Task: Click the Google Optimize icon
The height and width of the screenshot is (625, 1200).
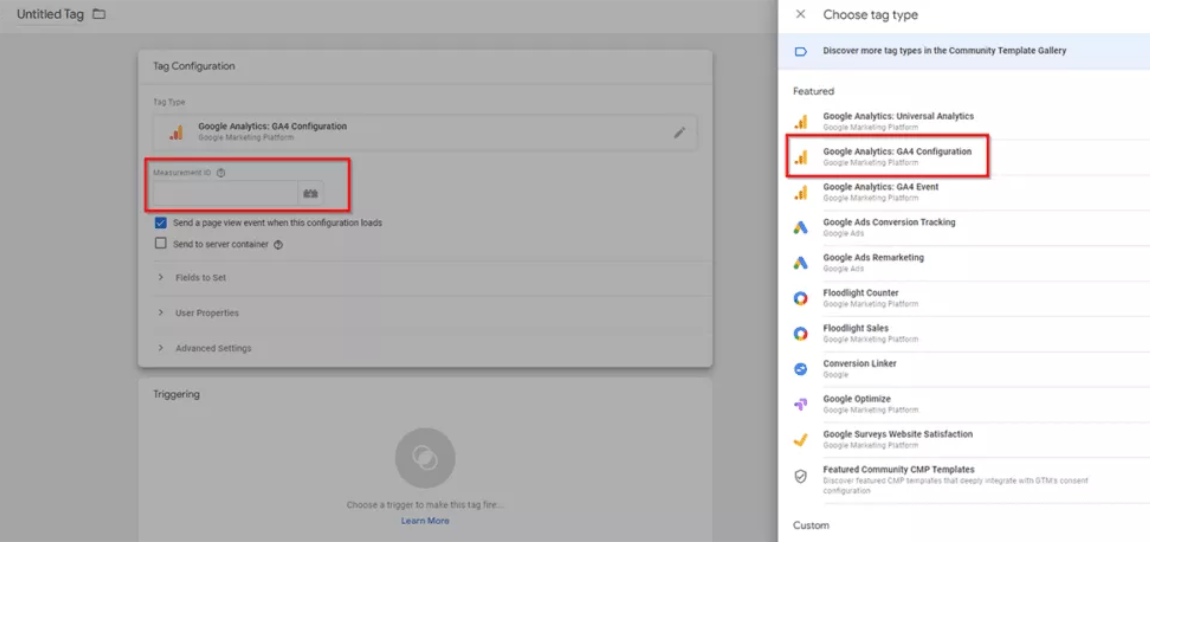Action: [800, 404]
